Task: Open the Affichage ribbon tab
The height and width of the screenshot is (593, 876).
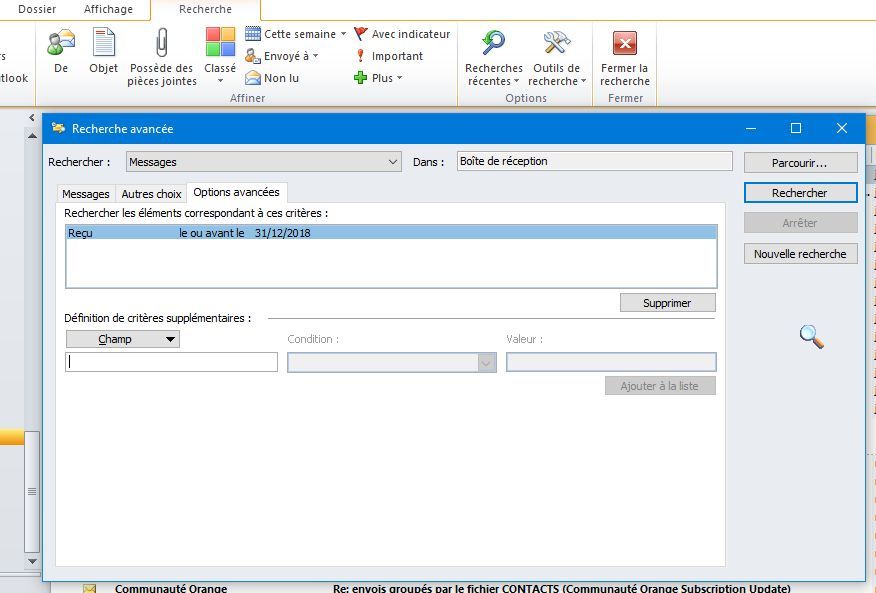Action: pos(108,9)
